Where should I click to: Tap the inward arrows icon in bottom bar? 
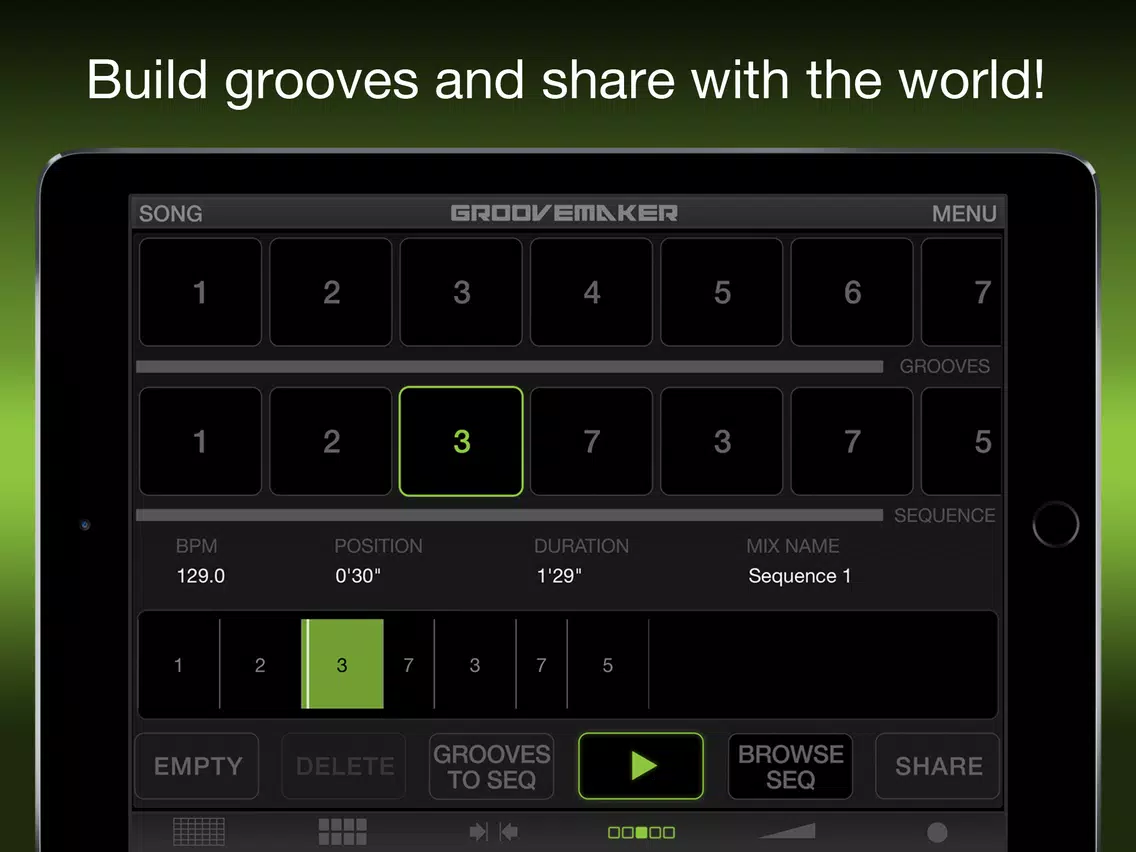[x=493, y=832]
